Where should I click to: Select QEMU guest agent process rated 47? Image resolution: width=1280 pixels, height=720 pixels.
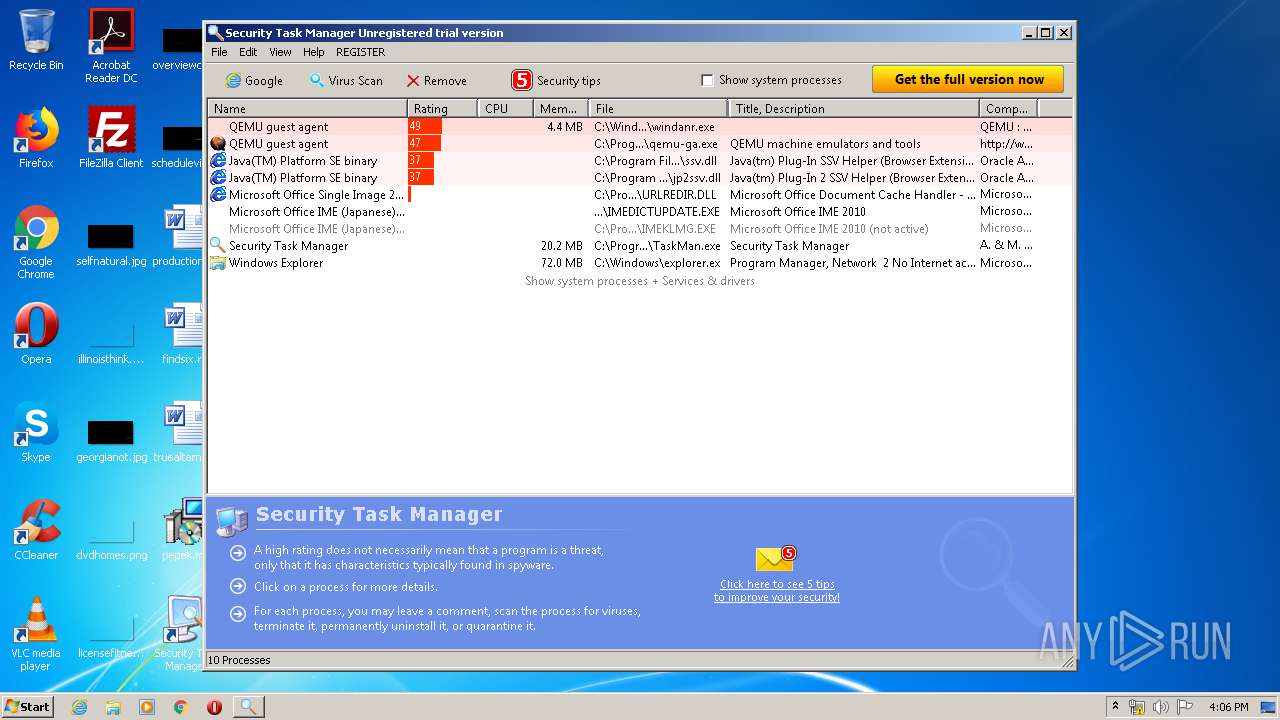coord(640,144)
